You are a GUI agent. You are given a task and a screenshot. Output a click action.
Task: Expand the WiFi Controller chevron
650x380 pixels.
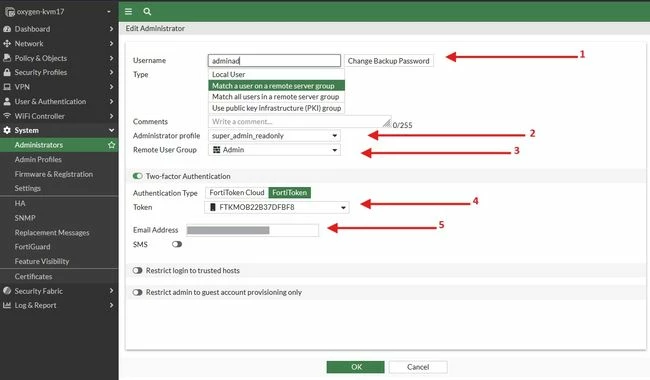coord(111,116)
